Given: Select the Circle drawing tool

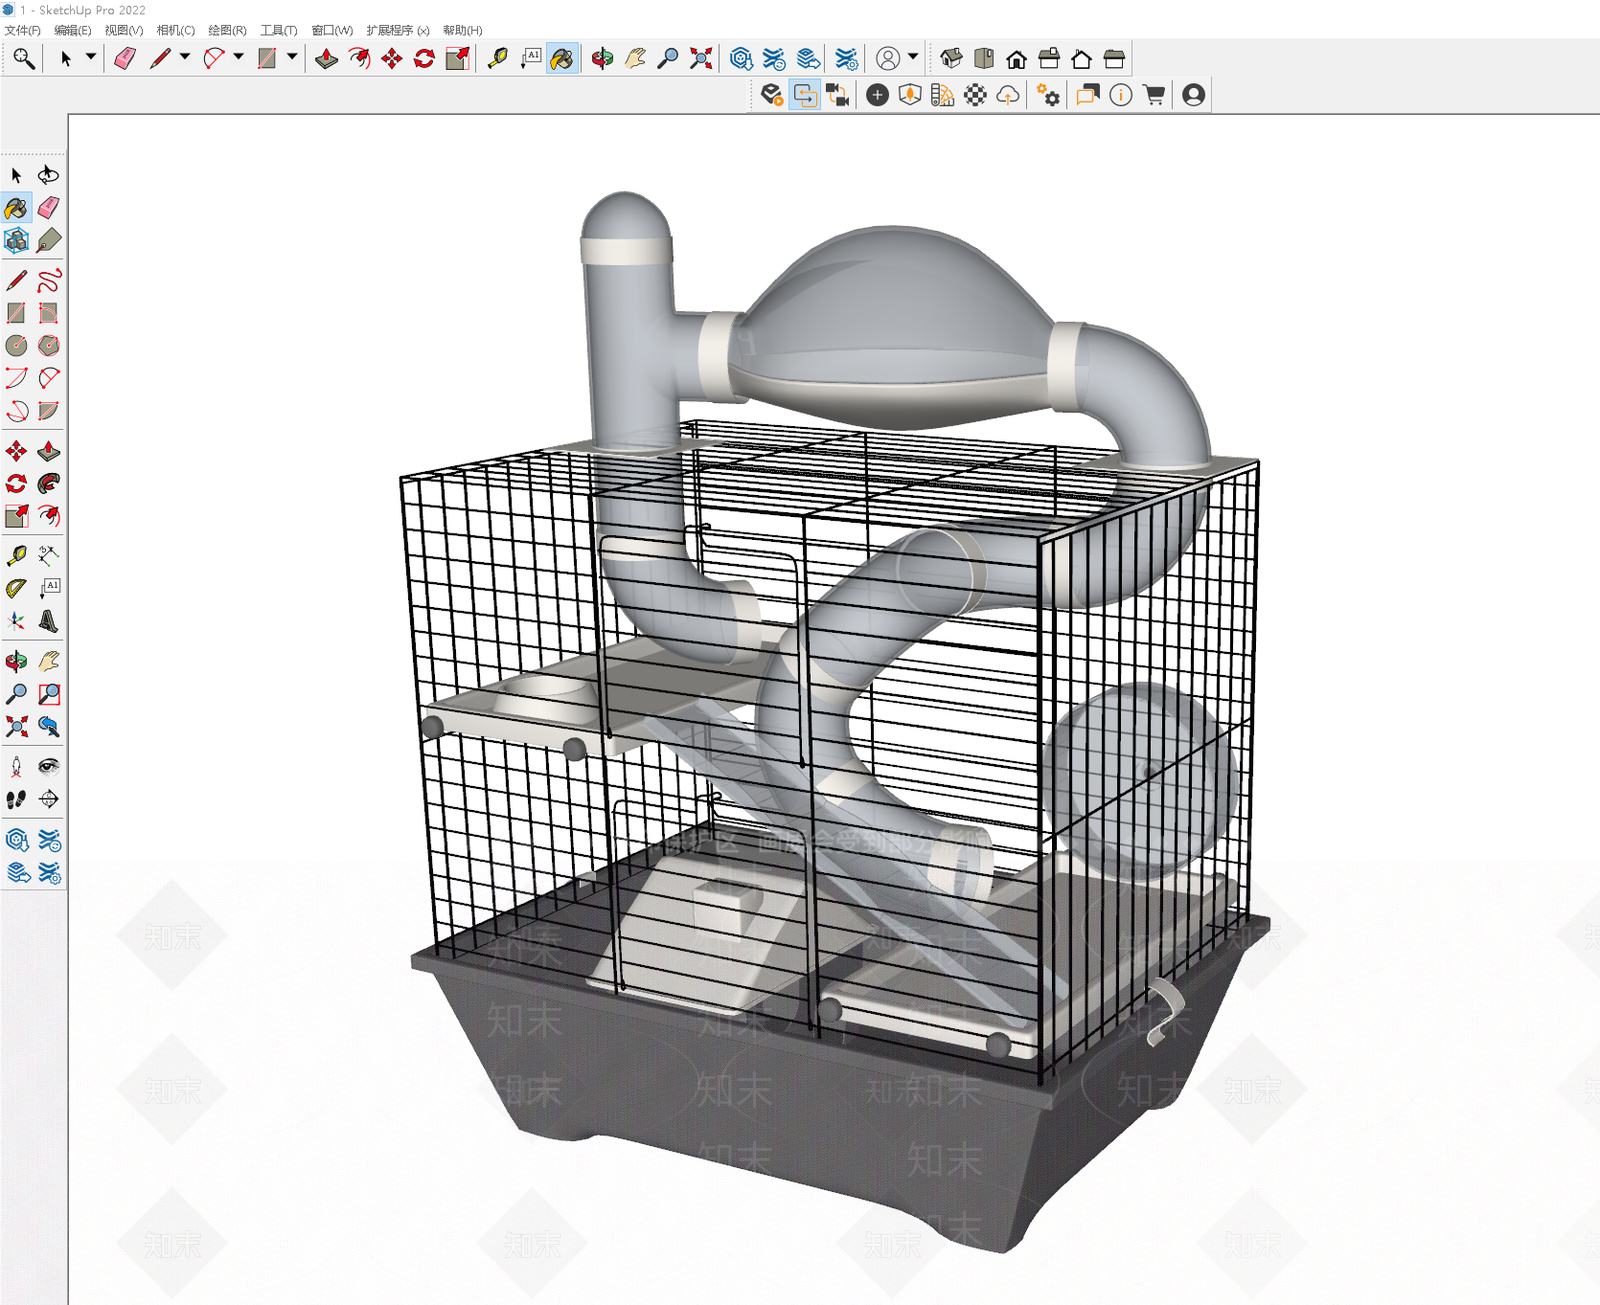Looking at the screenshot, I should click(16, 345).
